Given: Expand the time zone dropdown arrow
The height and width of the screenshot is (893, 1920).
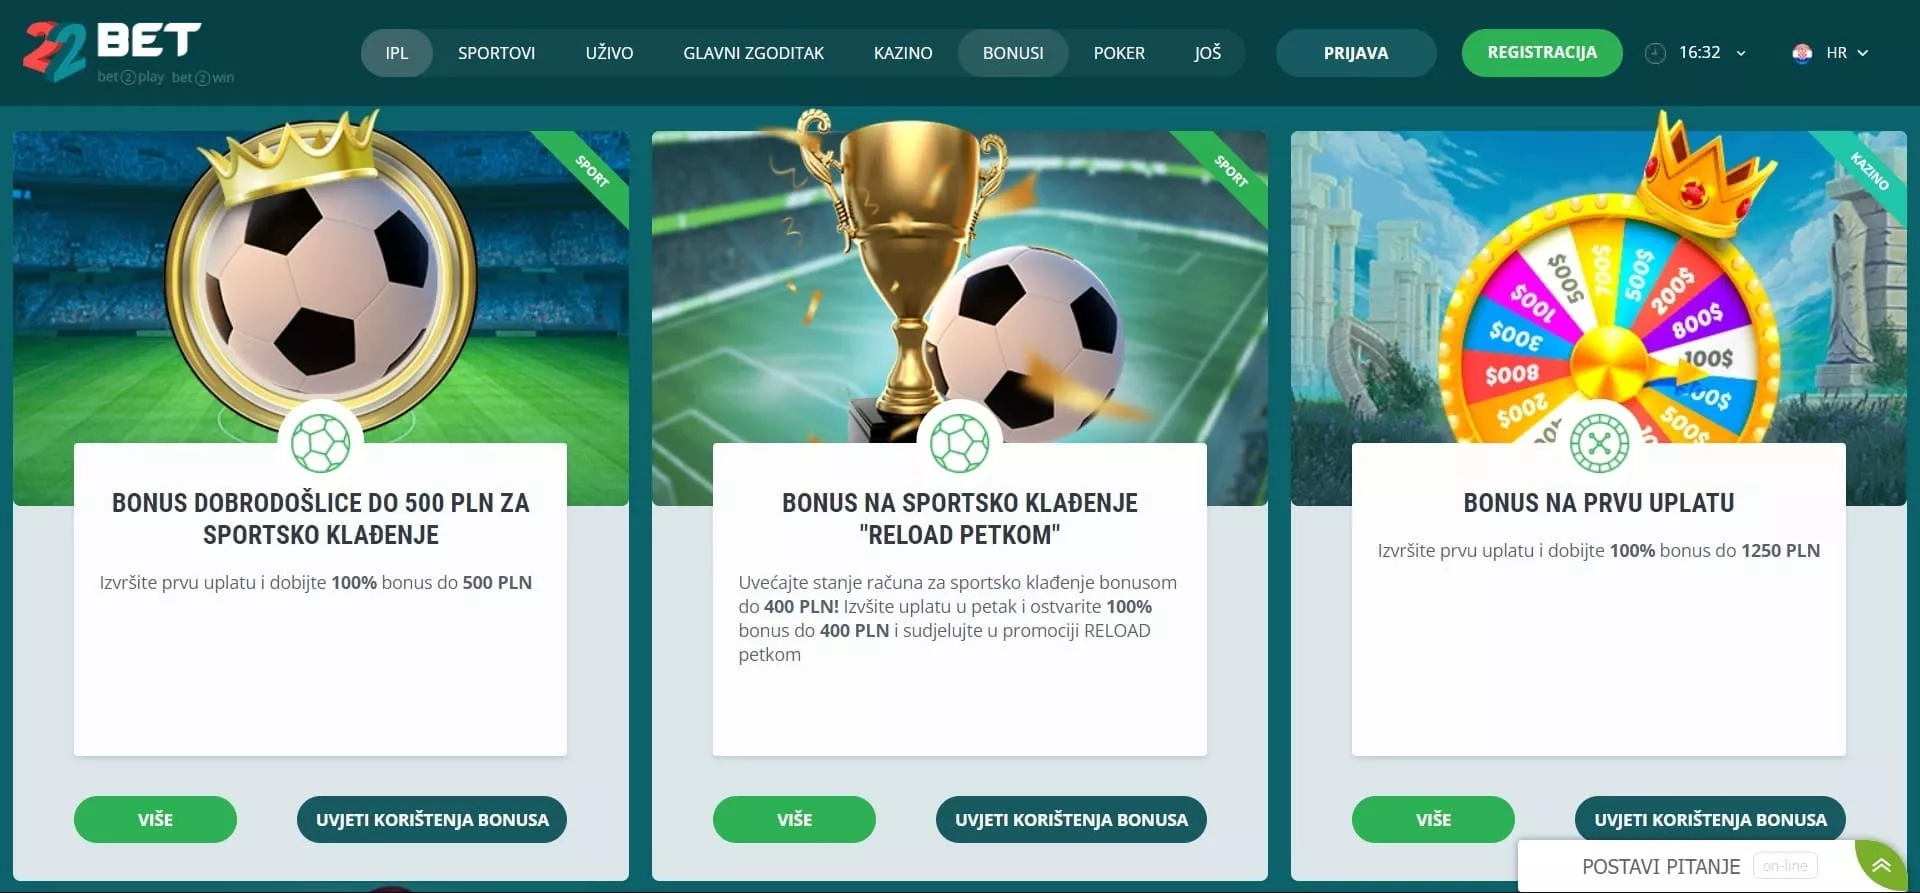Looking at the screenshot, I should 1741,53.
